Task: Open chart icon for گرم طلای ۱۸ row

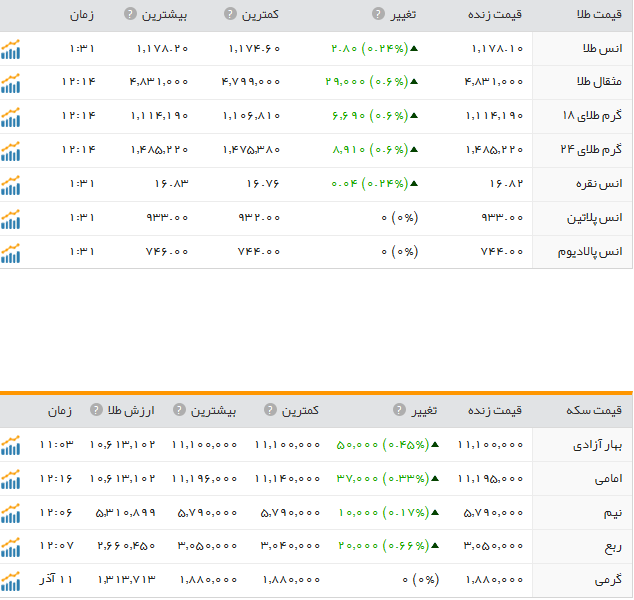Action: 10,117
